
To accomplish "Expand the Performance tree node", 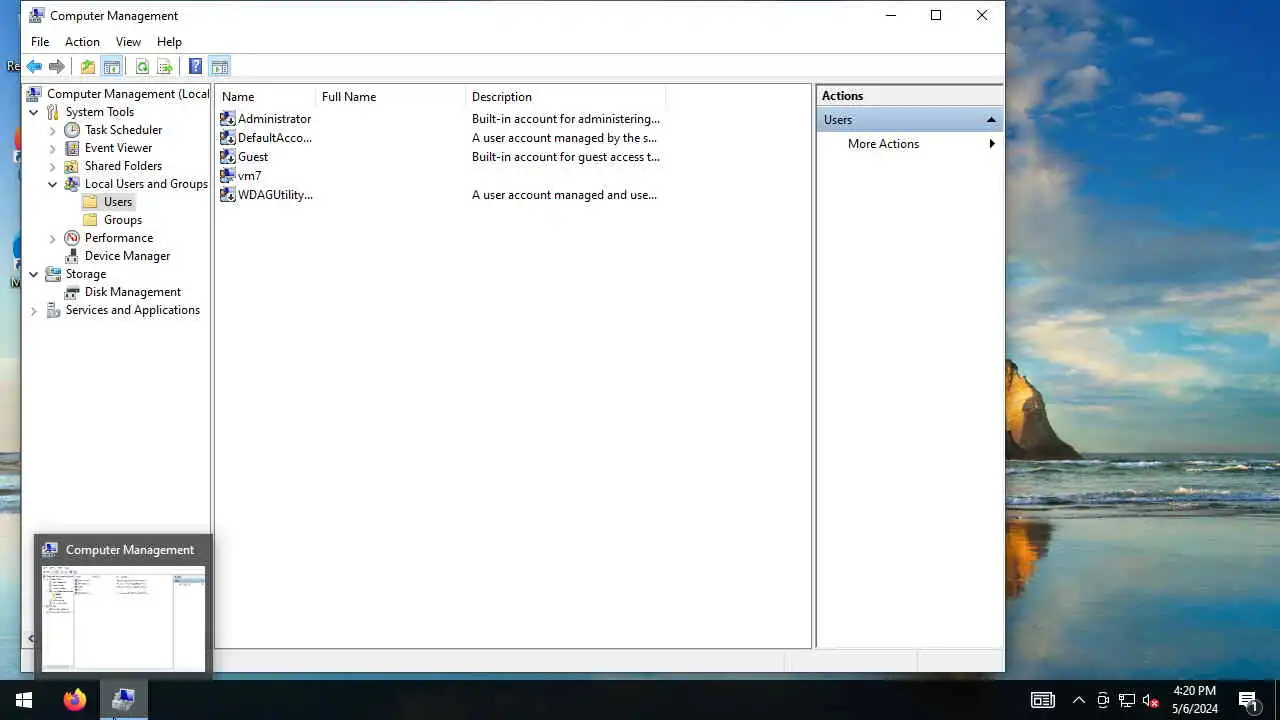I will pos(53,238).
